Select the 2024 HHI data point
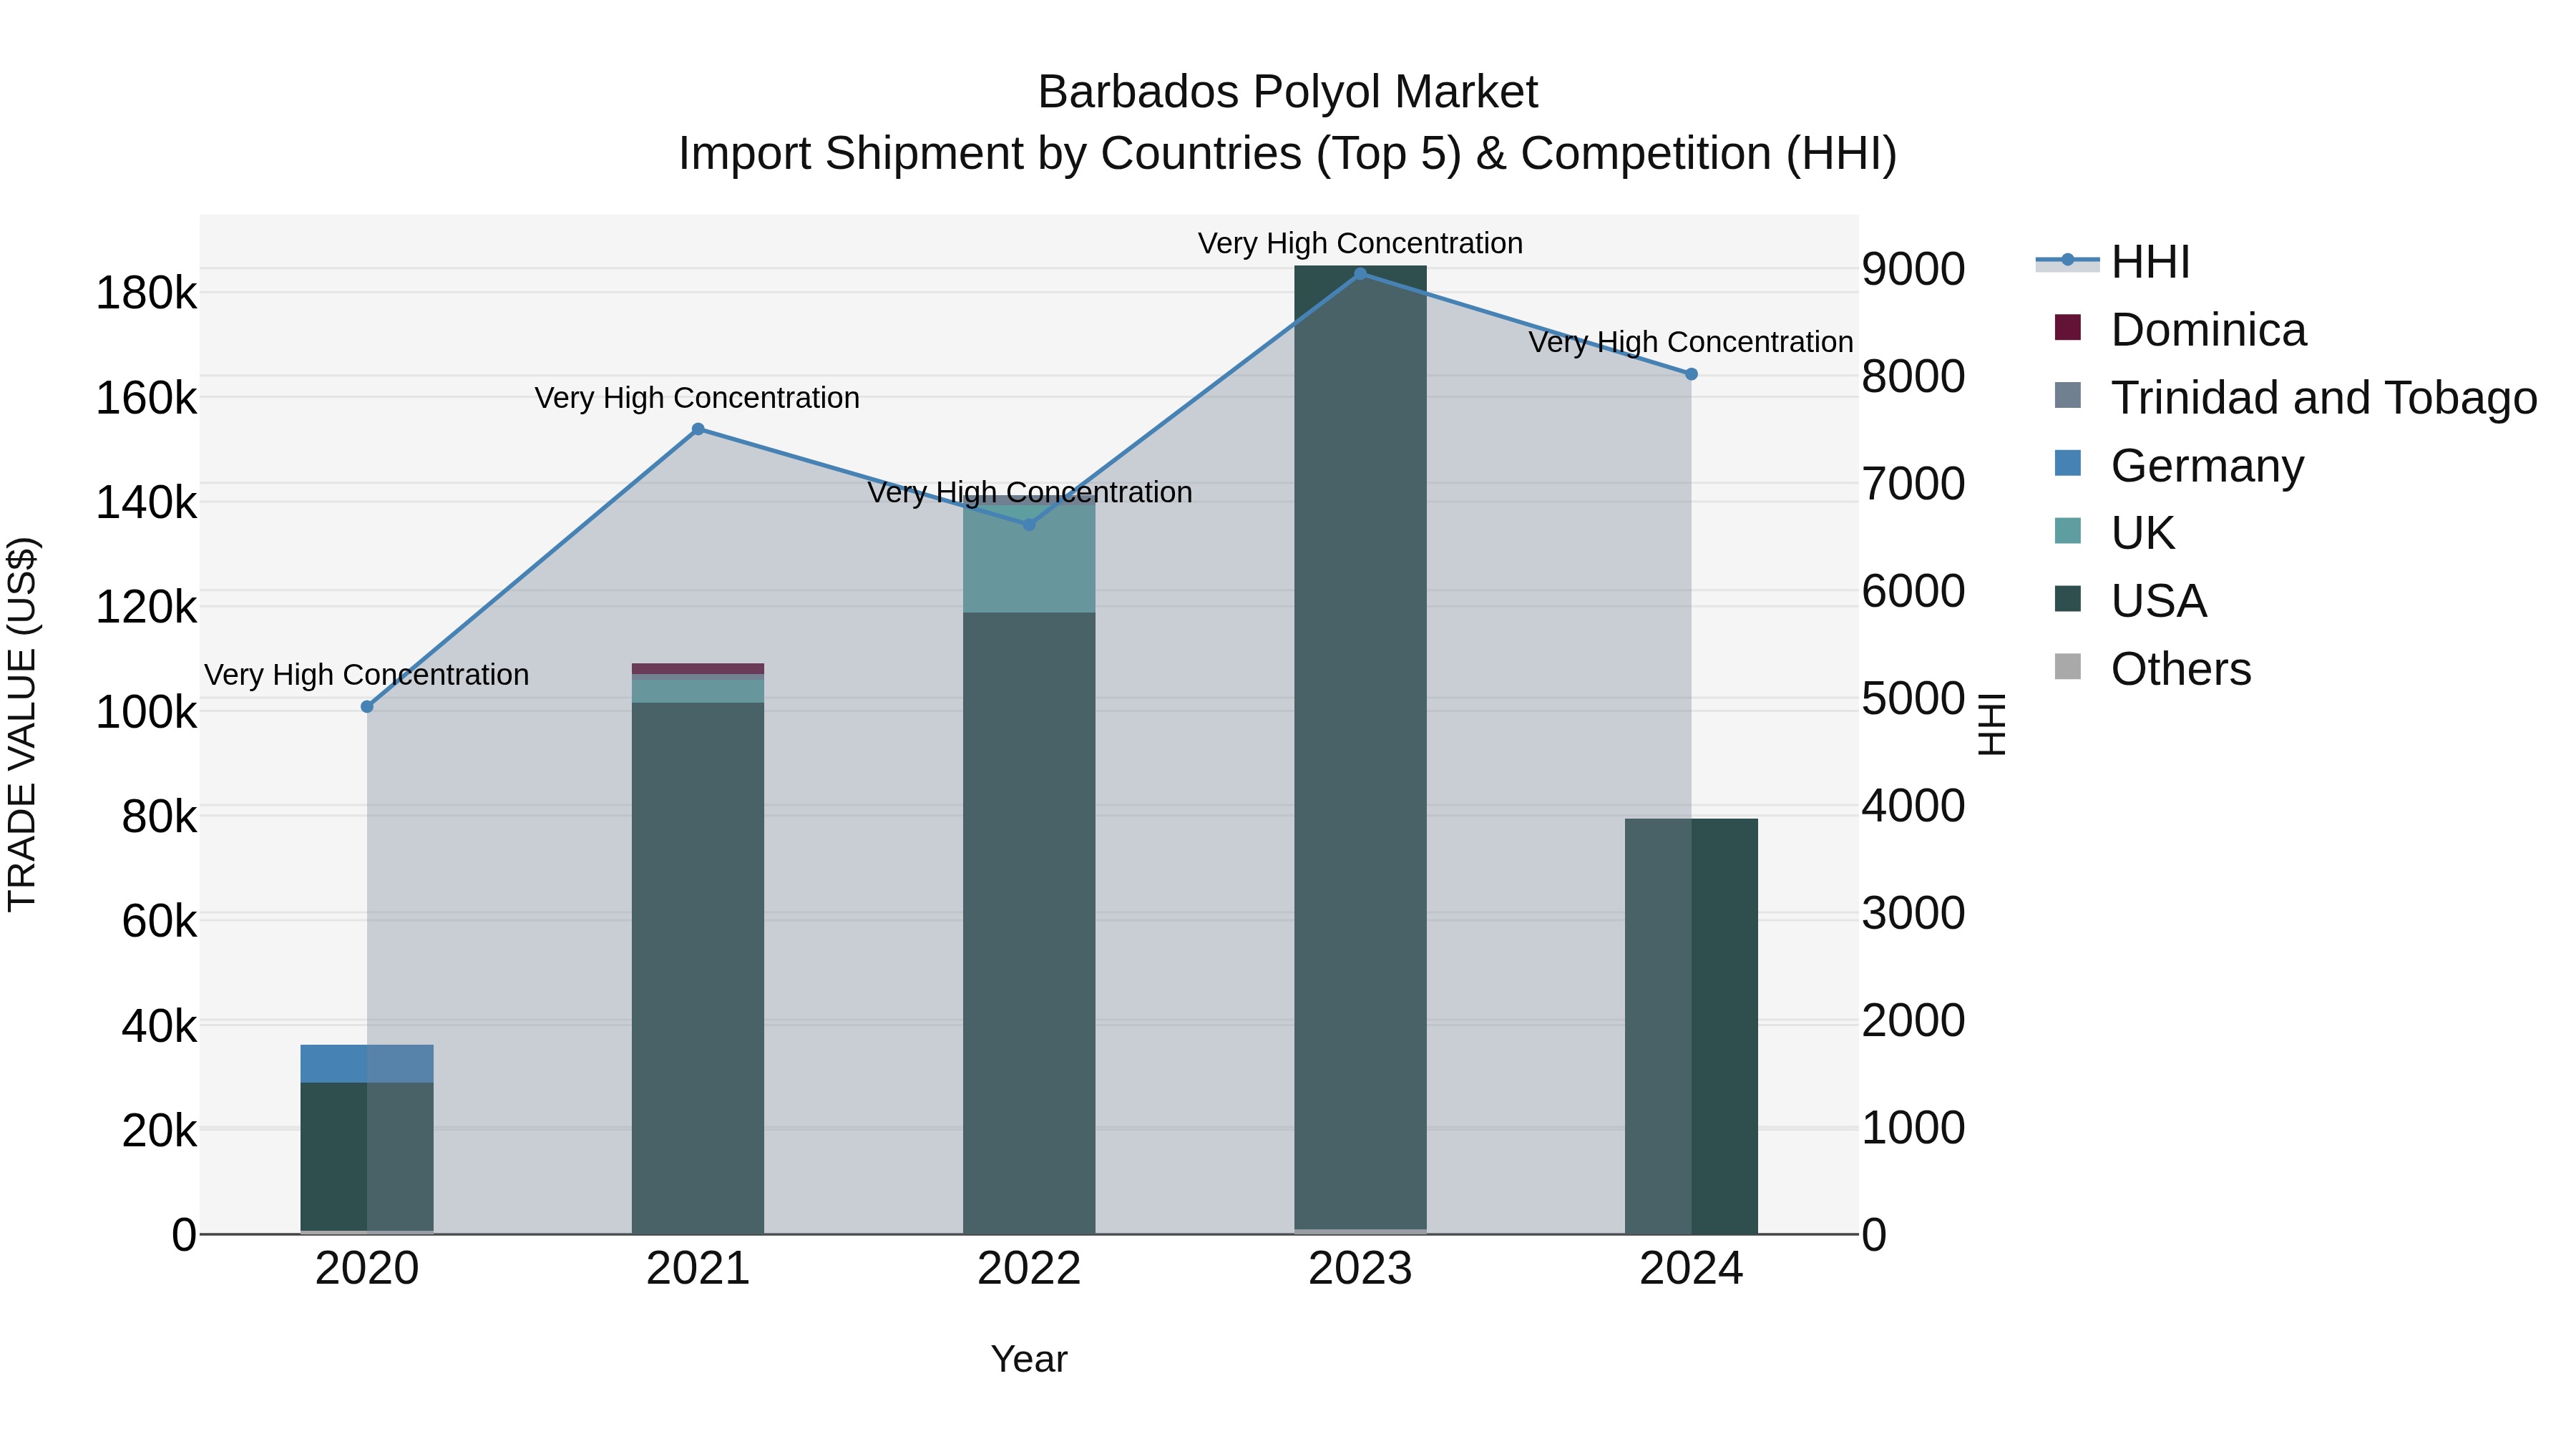2576x1449 pixels. [1691, 374]
